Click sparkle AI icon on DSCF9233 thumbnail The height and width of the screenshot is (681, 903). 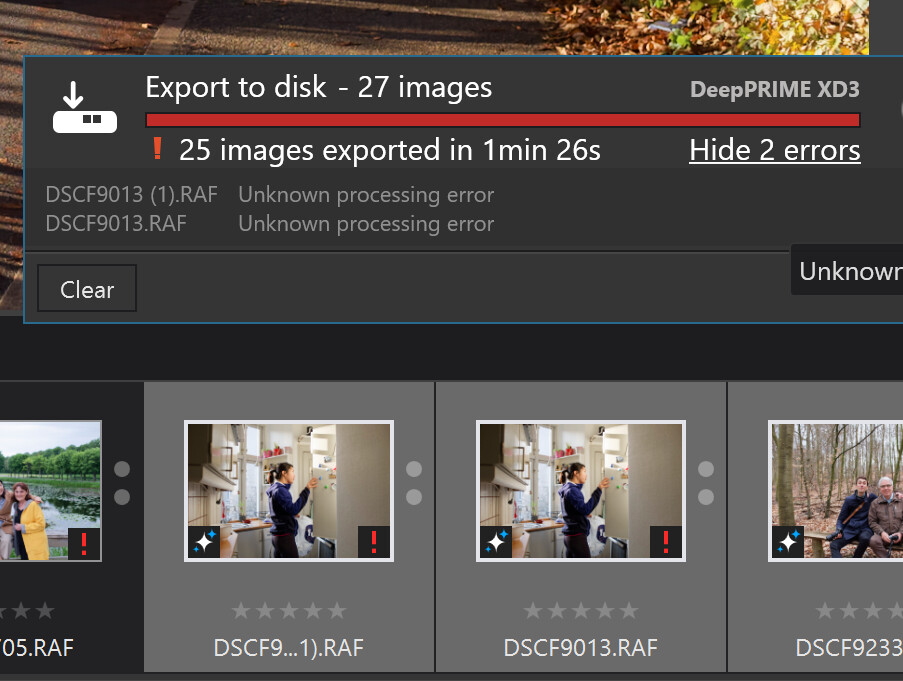pyautogui.click(x=788, y=542)
